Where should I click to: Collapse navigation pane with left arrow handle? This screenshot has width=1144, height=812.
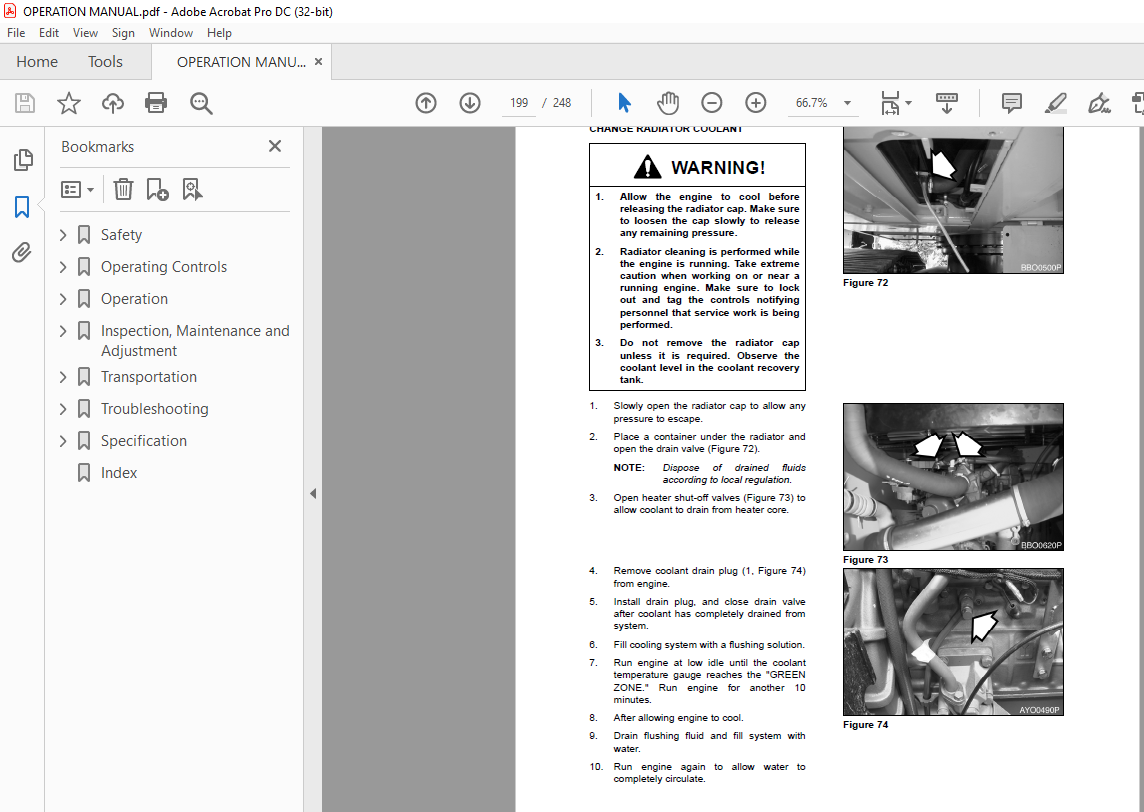[x=313, y=494]
